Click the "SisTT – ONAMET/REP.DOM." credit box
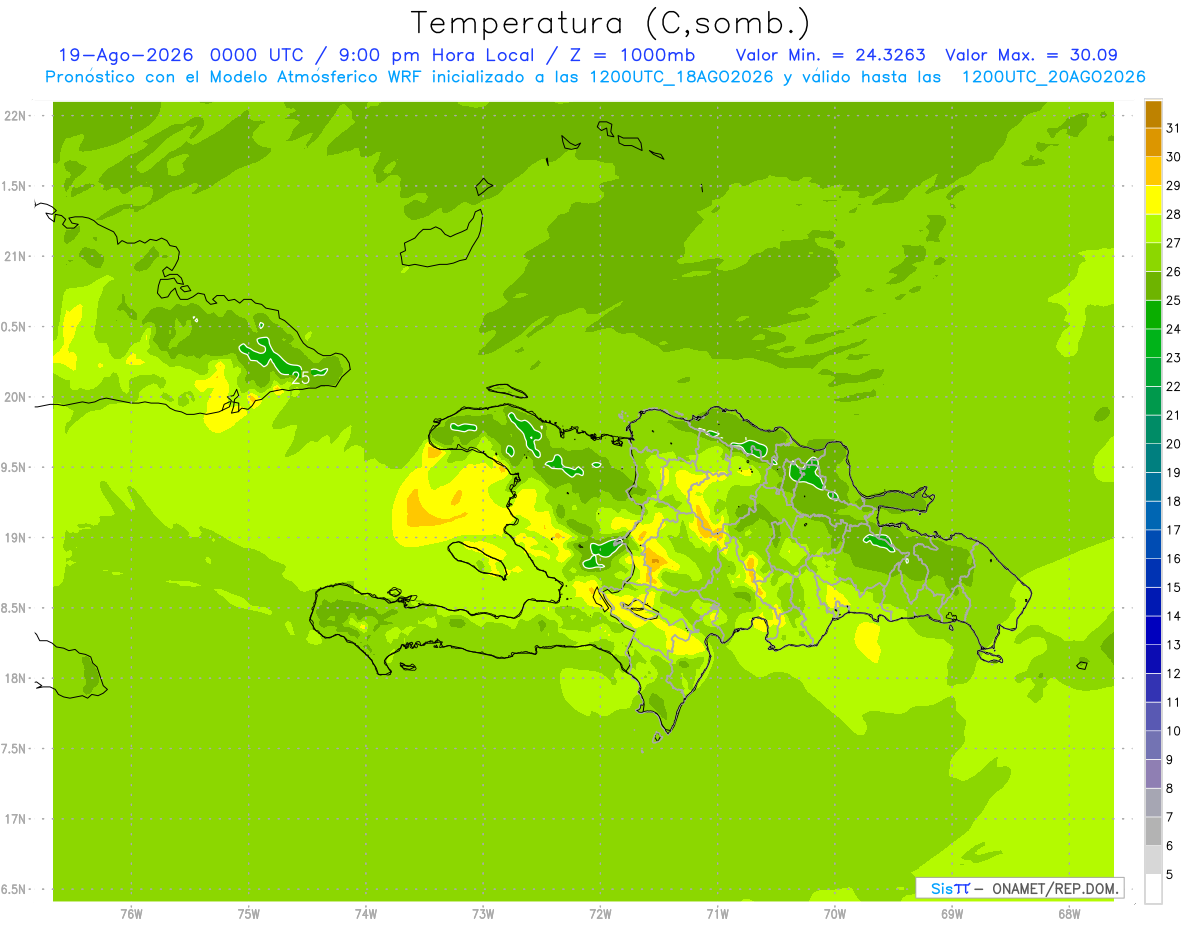This screenshot has height=927, width=1200. 1019,888
